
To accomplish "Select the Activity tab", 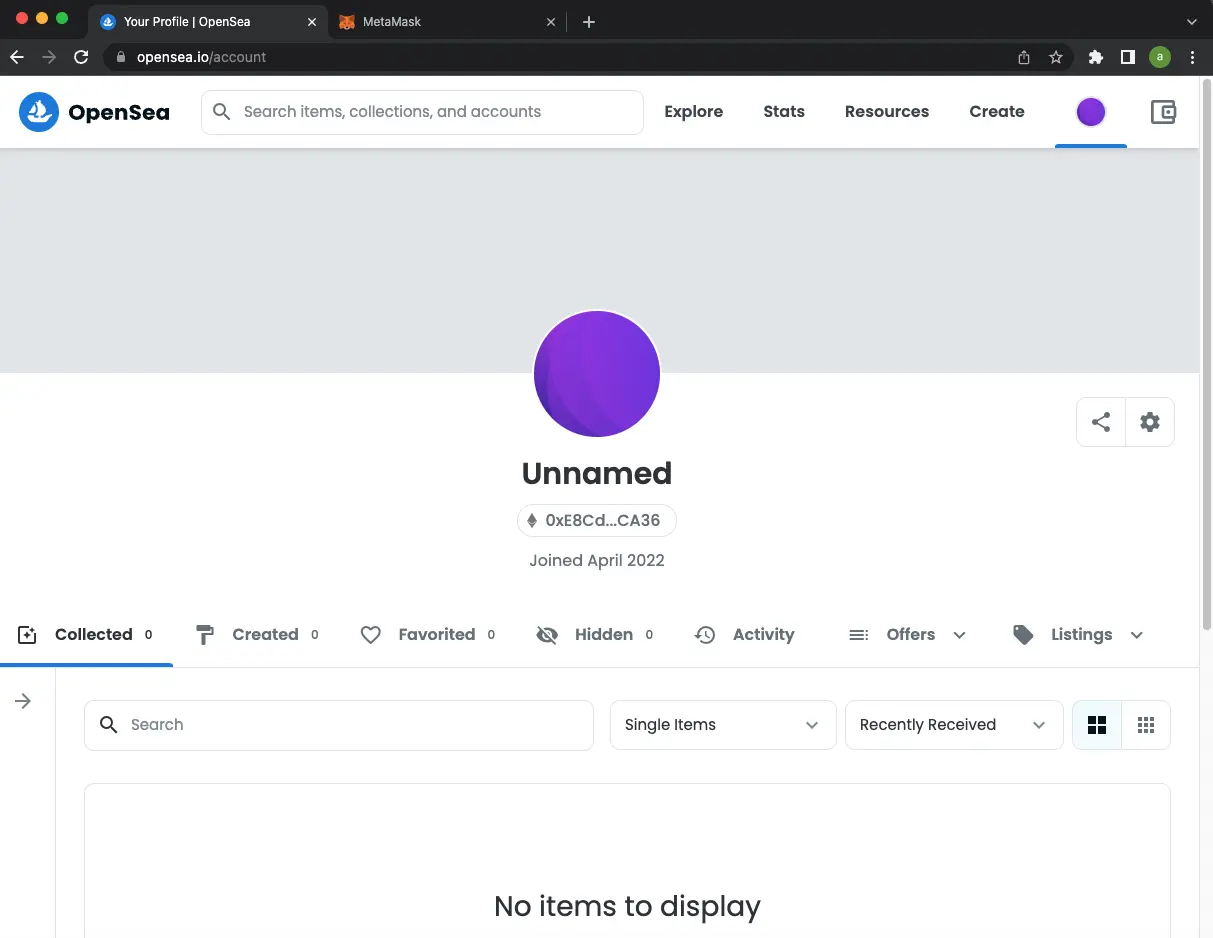I will 745,635.
